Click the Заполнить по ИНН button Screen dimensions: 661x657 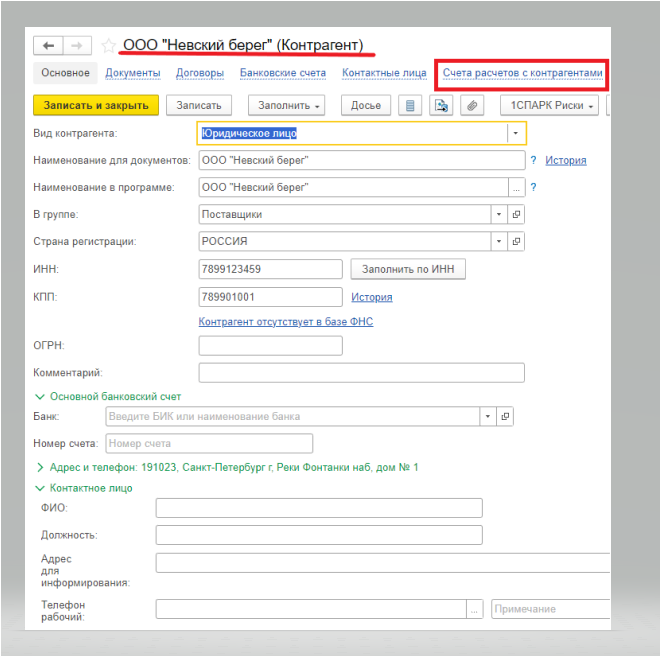click(408, 269)
